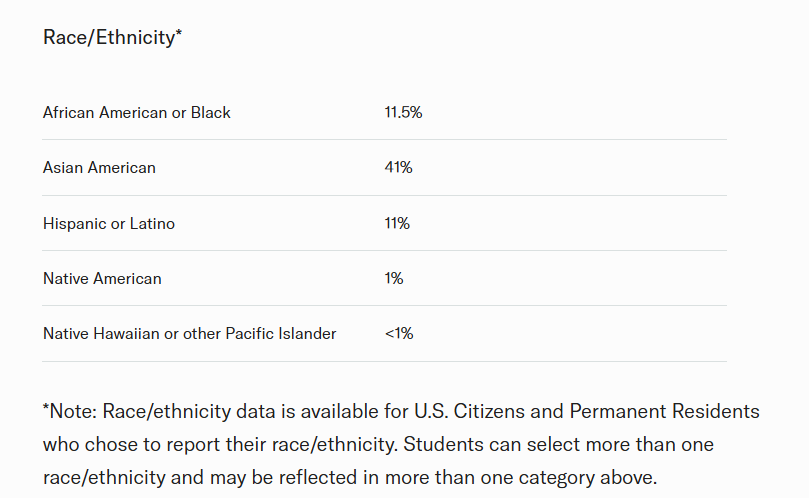809x498 pixels.
Task: Click the 1% value in Native American row
Action: (394, 279)
